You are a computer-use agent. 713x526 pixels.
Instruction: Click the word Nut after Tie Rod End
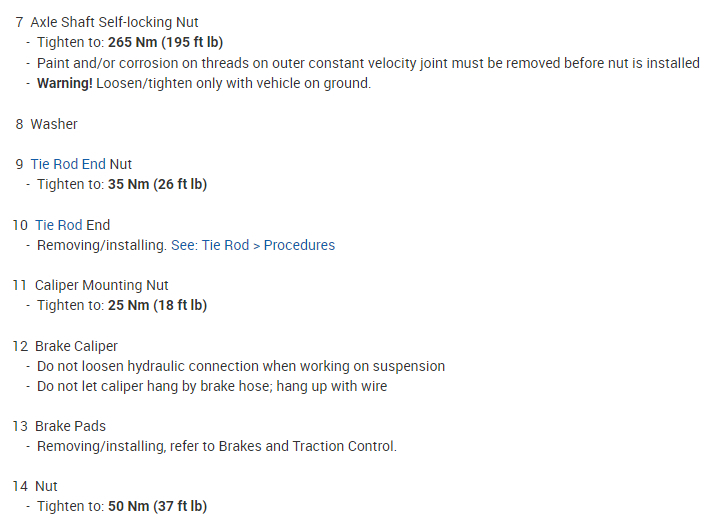(x=120, y=164)
